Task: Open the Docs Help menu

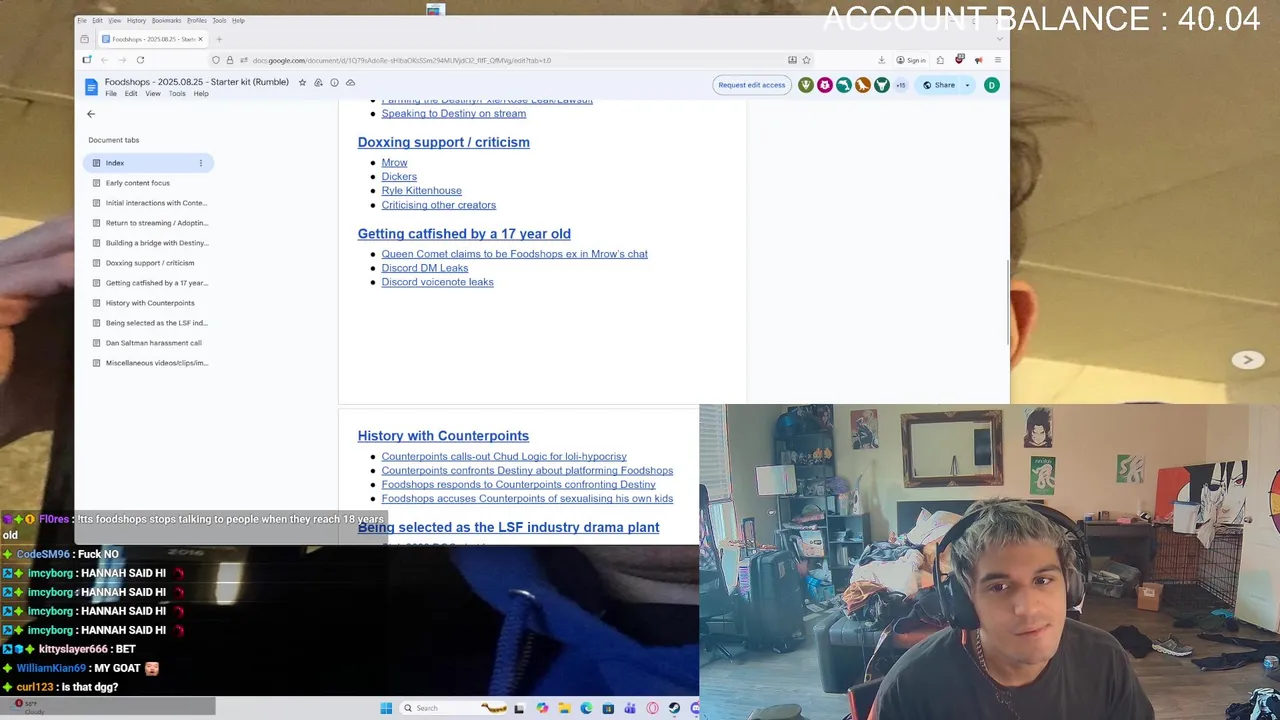Action: pos(201,94)
